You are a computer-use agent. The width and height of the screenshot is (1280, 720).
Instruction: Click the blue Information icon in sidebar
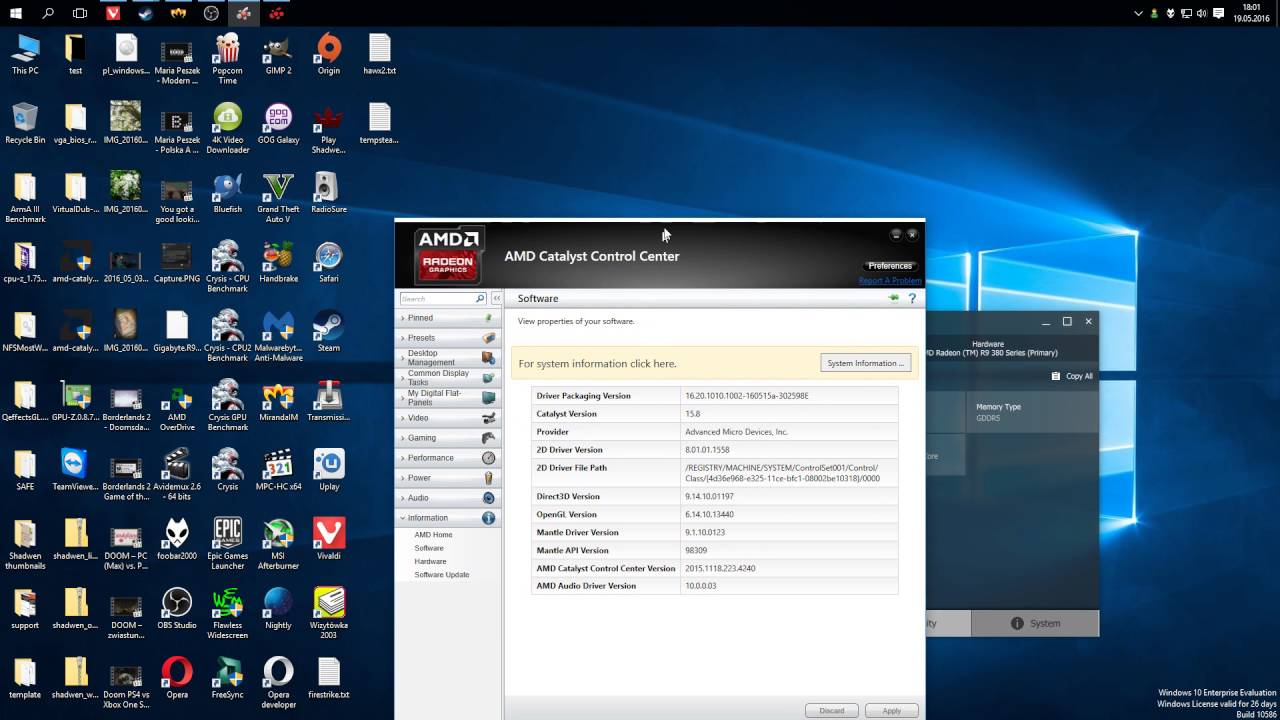[488, 518]
